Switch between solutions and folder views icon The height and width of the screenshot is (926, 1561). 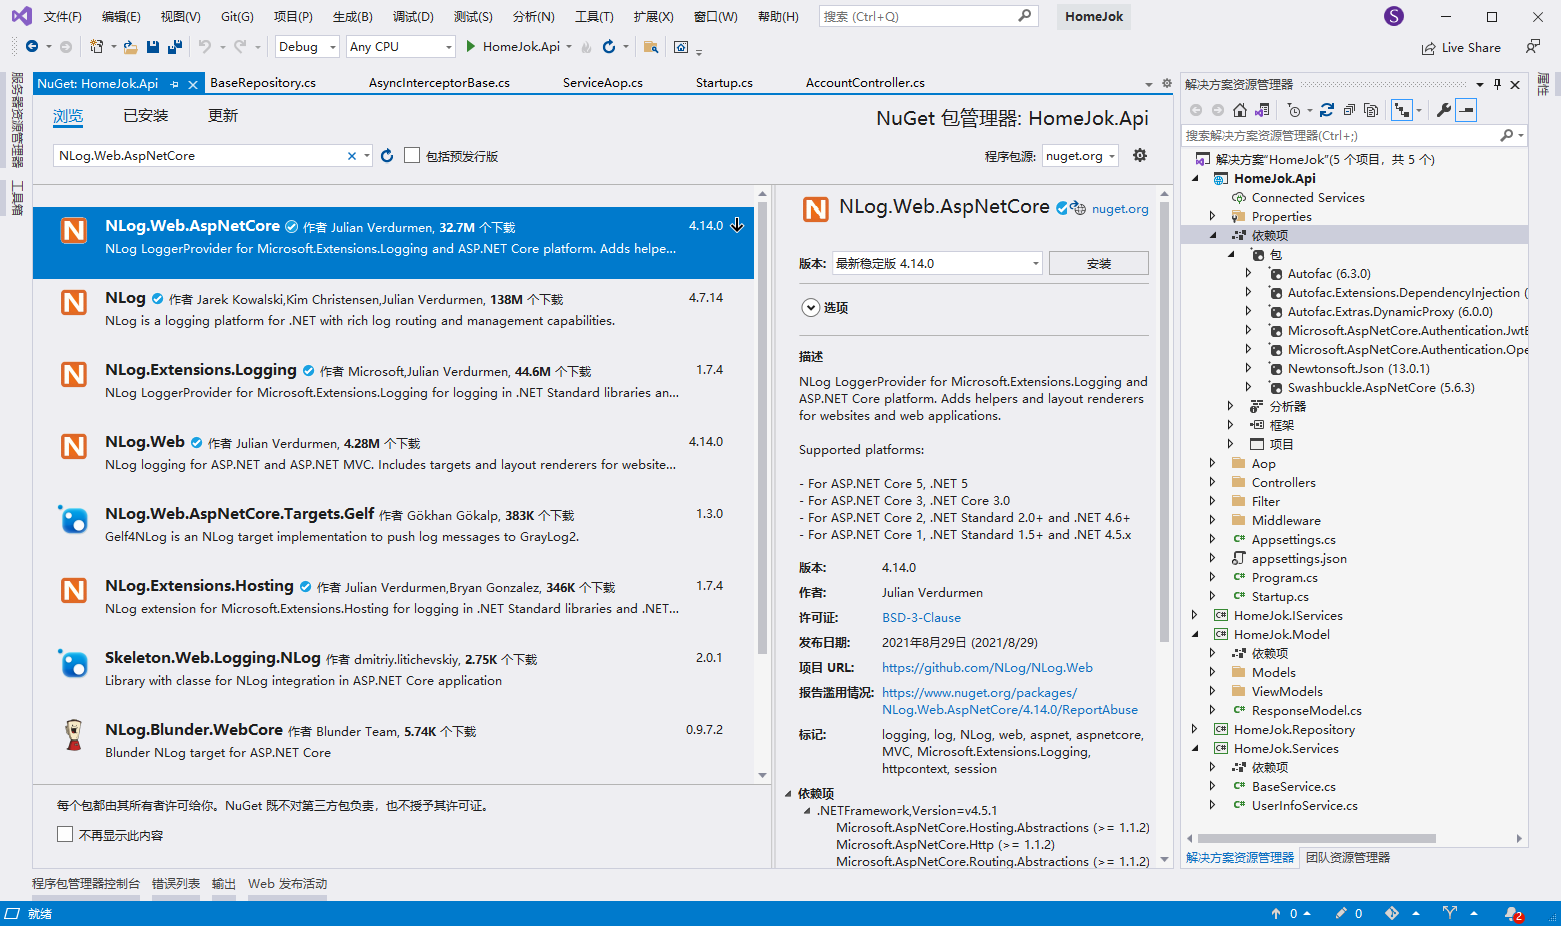pyautogui.click(x=1262, y=110)
